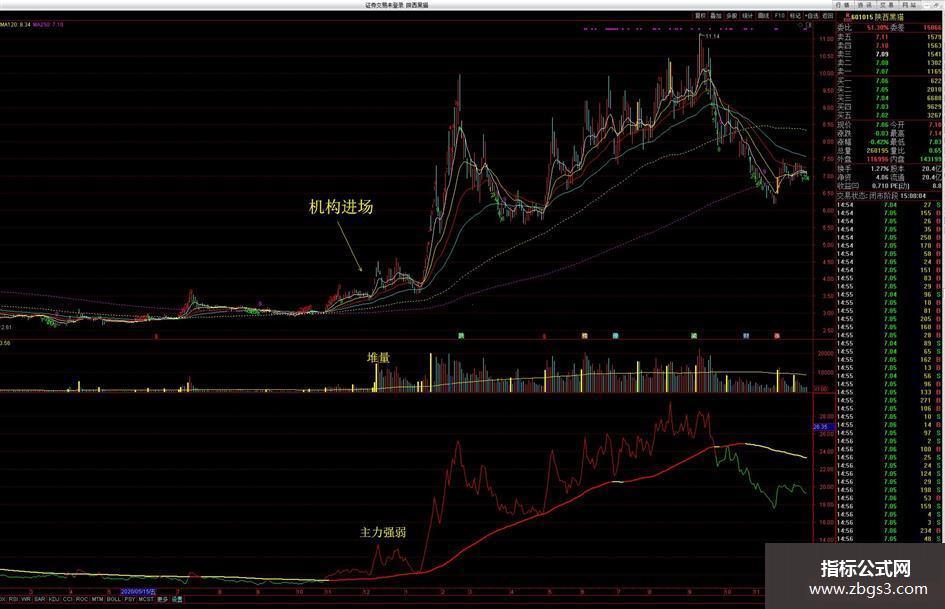
Task: Open the 资讯 top menu
Action: [x=865, y=5]
